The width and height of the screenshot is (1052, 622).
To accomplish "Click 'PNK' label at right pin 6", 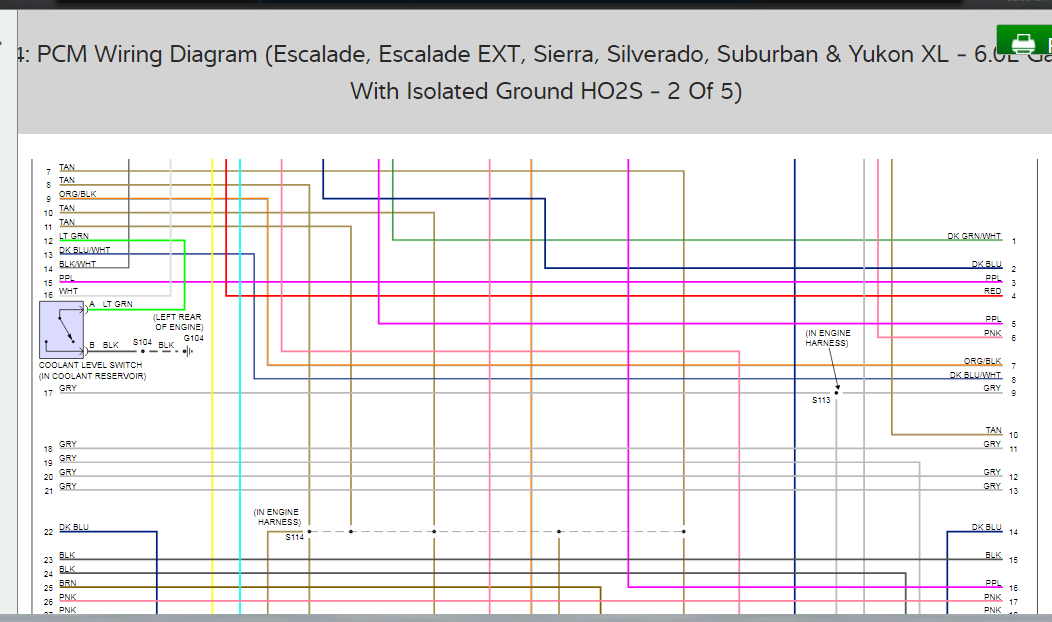I will pyautogui.click(x=993, y=333).
